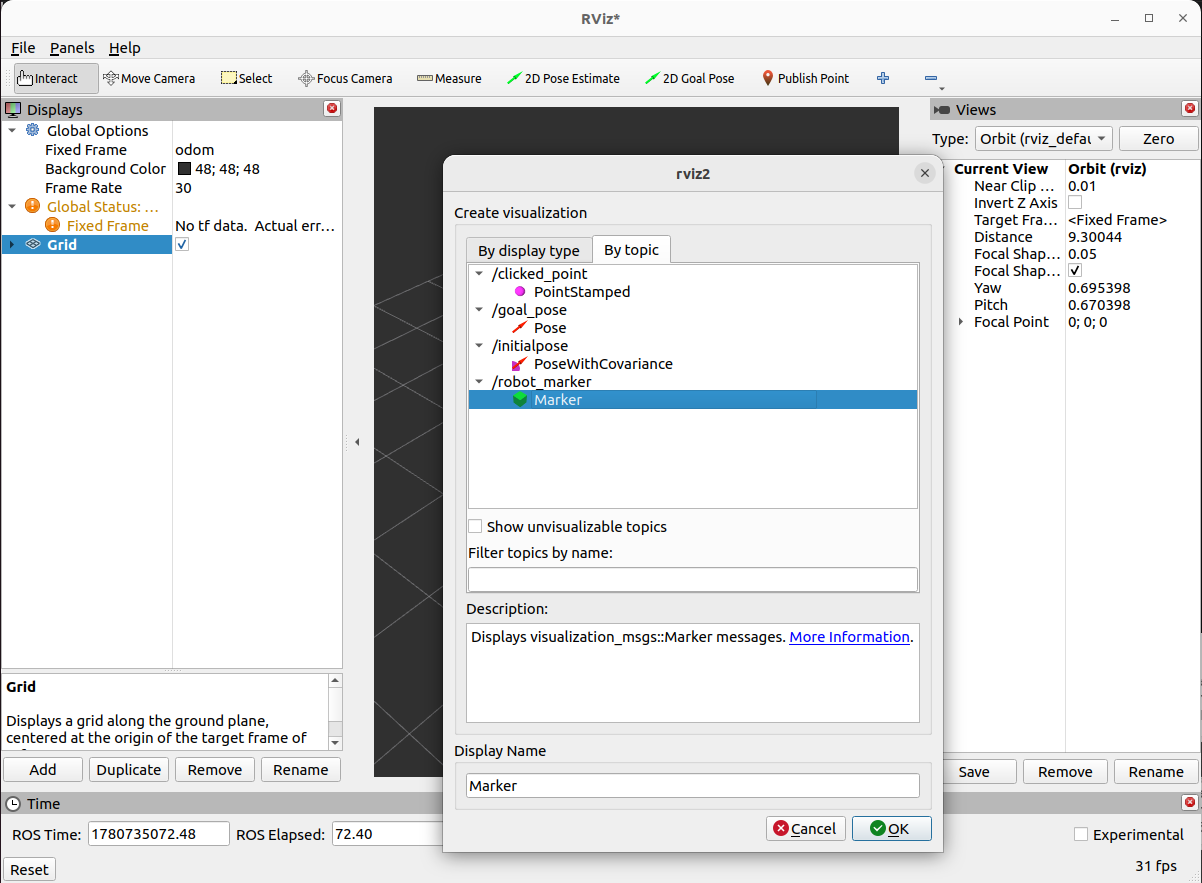Screen dimensions: 1202x883
Task: Toggle the Grid display checkbox
Action: (182, 245)
